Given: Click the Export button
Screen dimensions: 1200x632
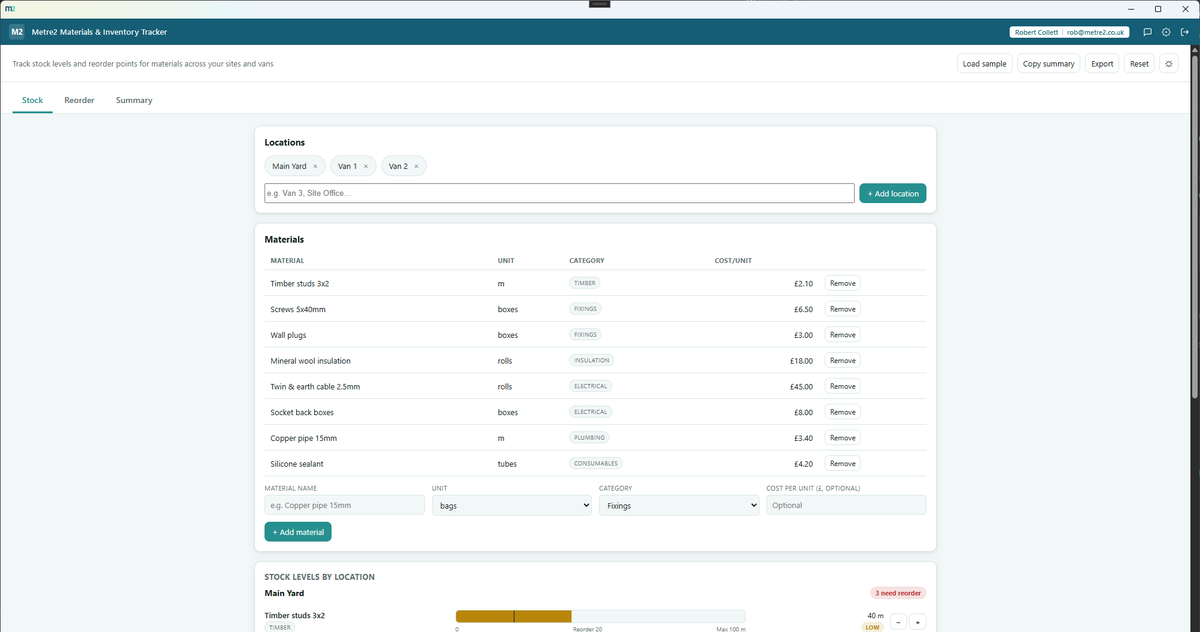Looking at the screenshot, I should tap(1102, 64).
